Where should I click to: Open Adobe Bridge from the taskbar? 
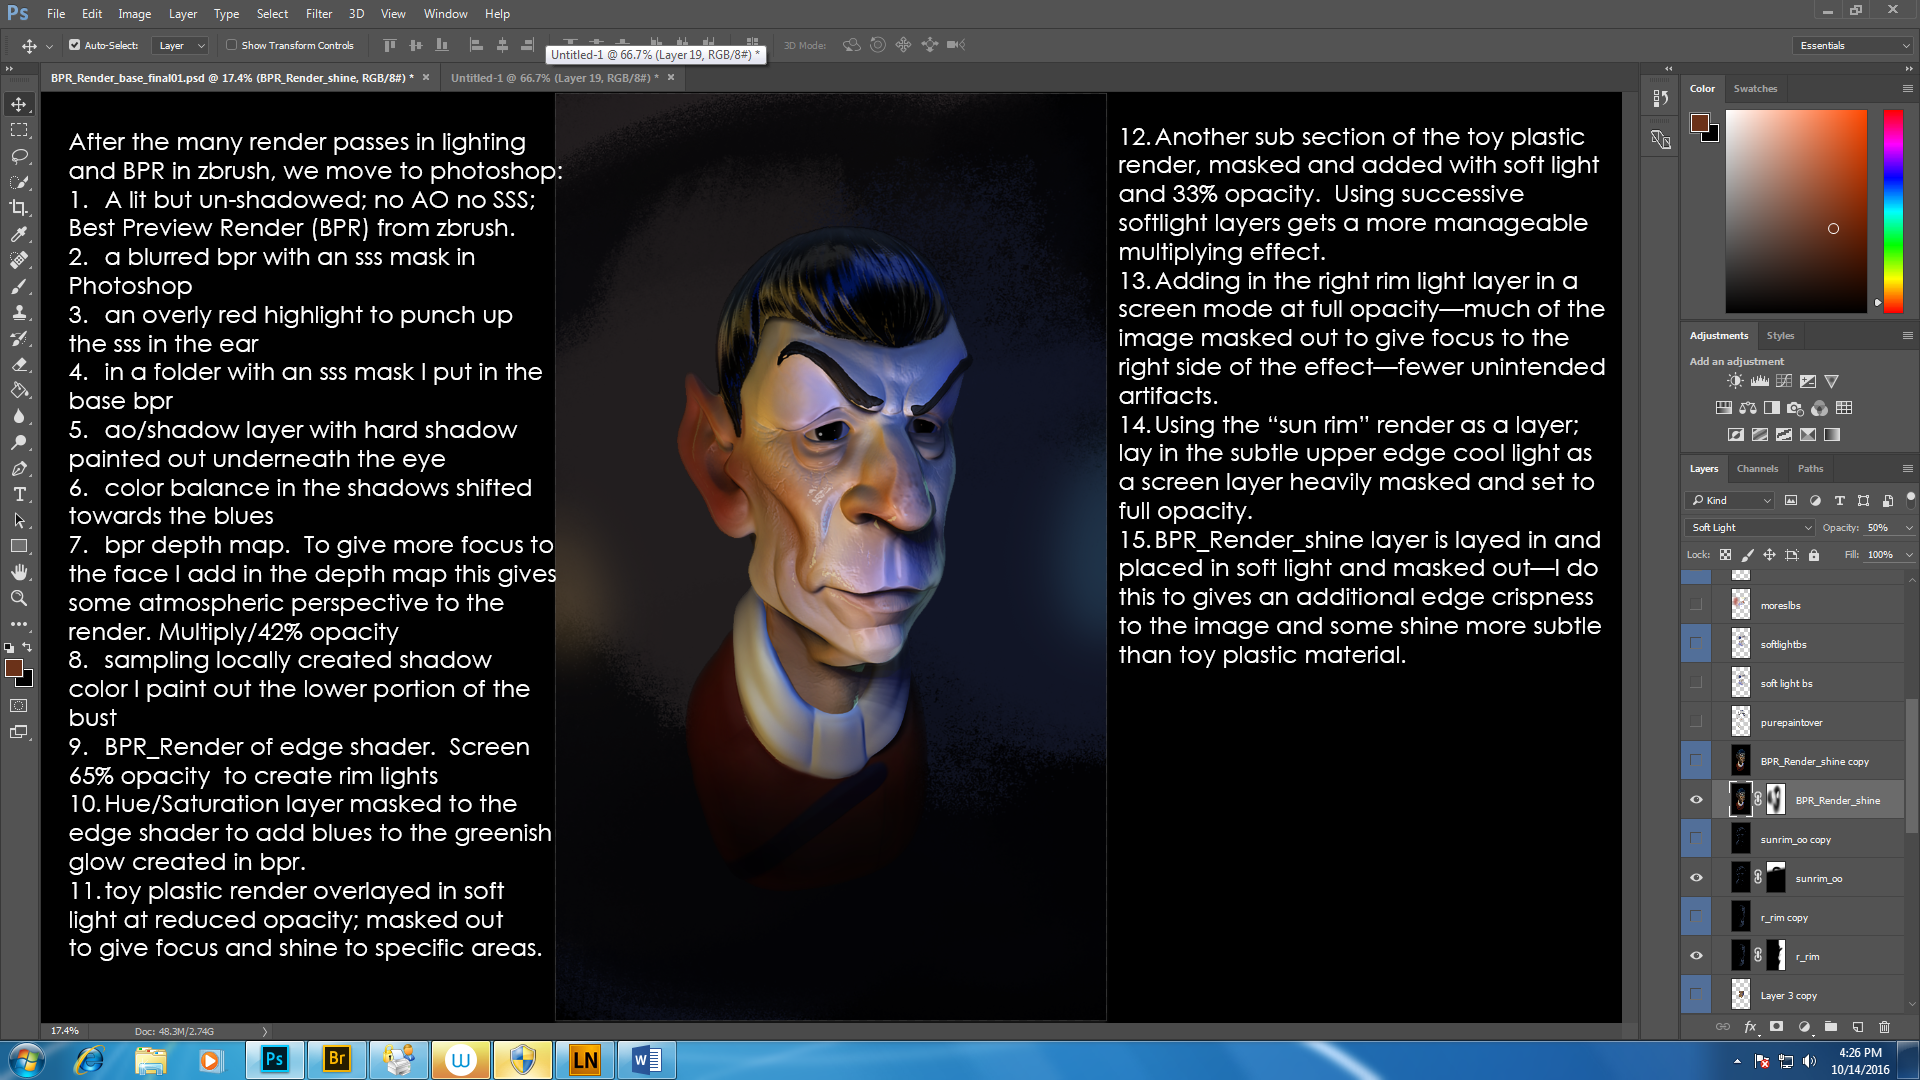[x=337, y=1060]
